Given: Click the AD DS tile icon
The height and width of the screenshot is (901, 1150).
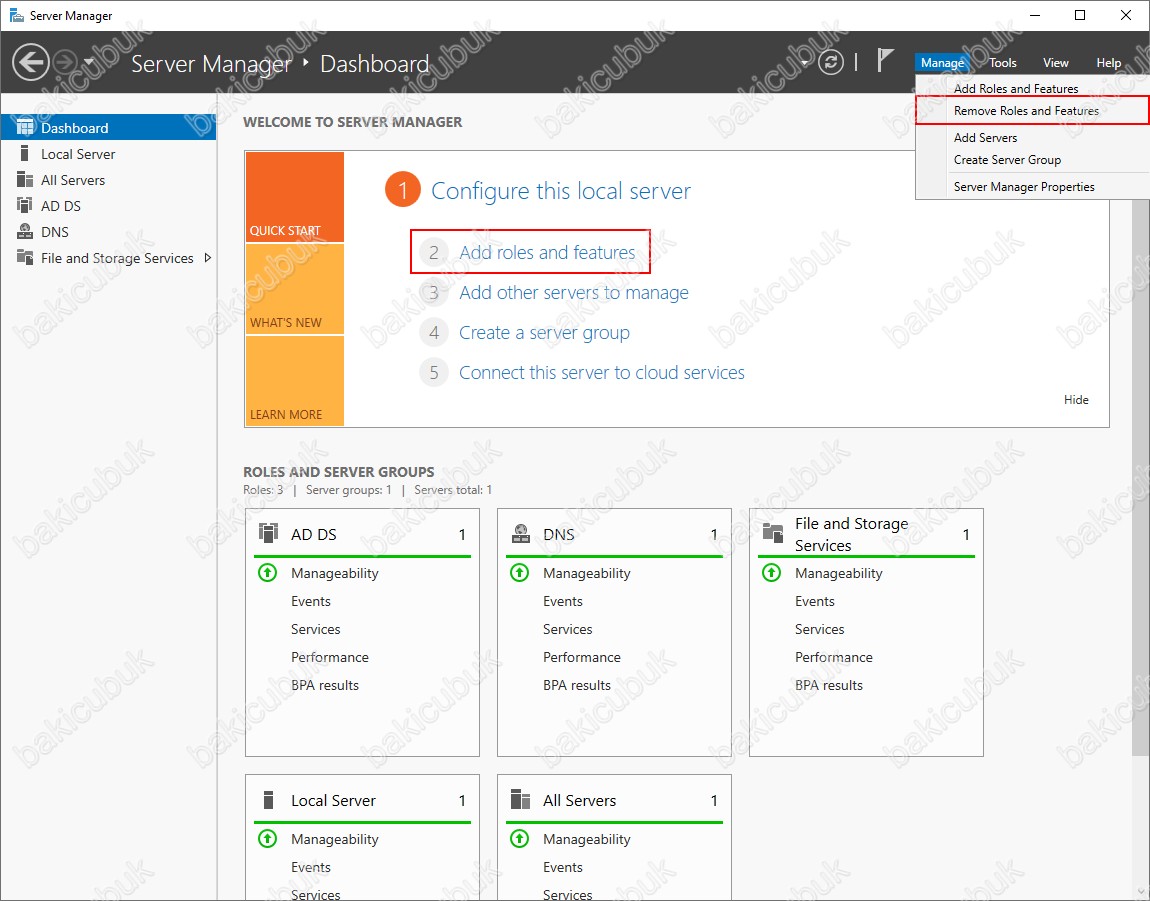Looking at the screenshot, I should click(268, 533).
